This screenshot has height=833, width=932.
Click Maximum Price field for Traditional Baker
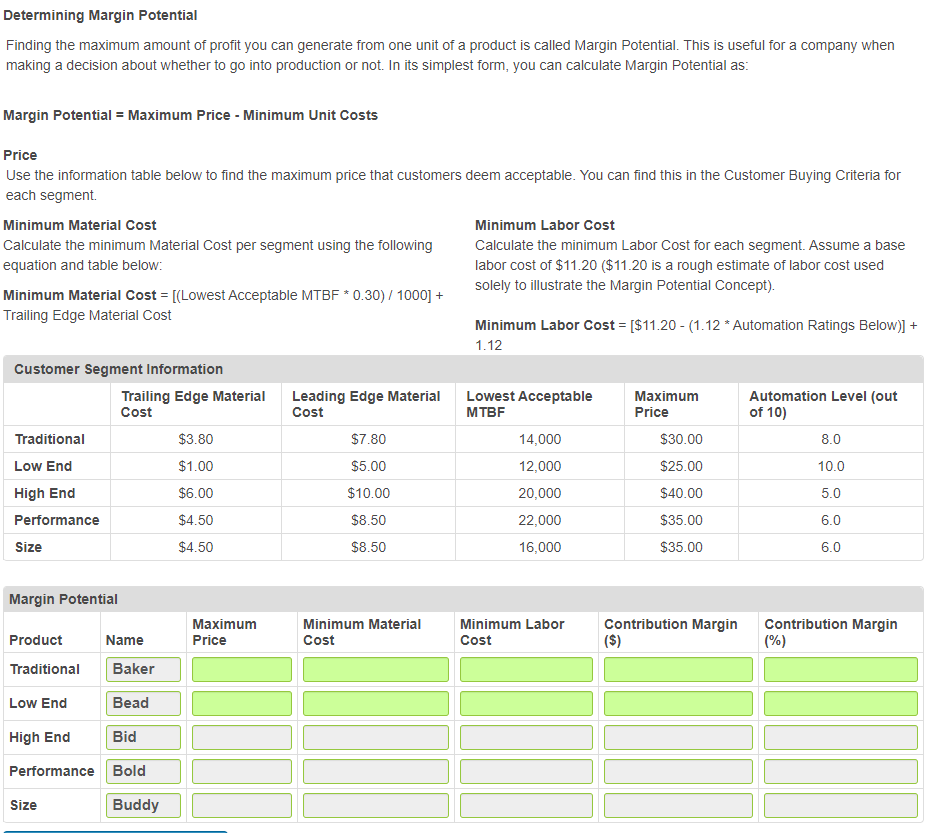242,669
